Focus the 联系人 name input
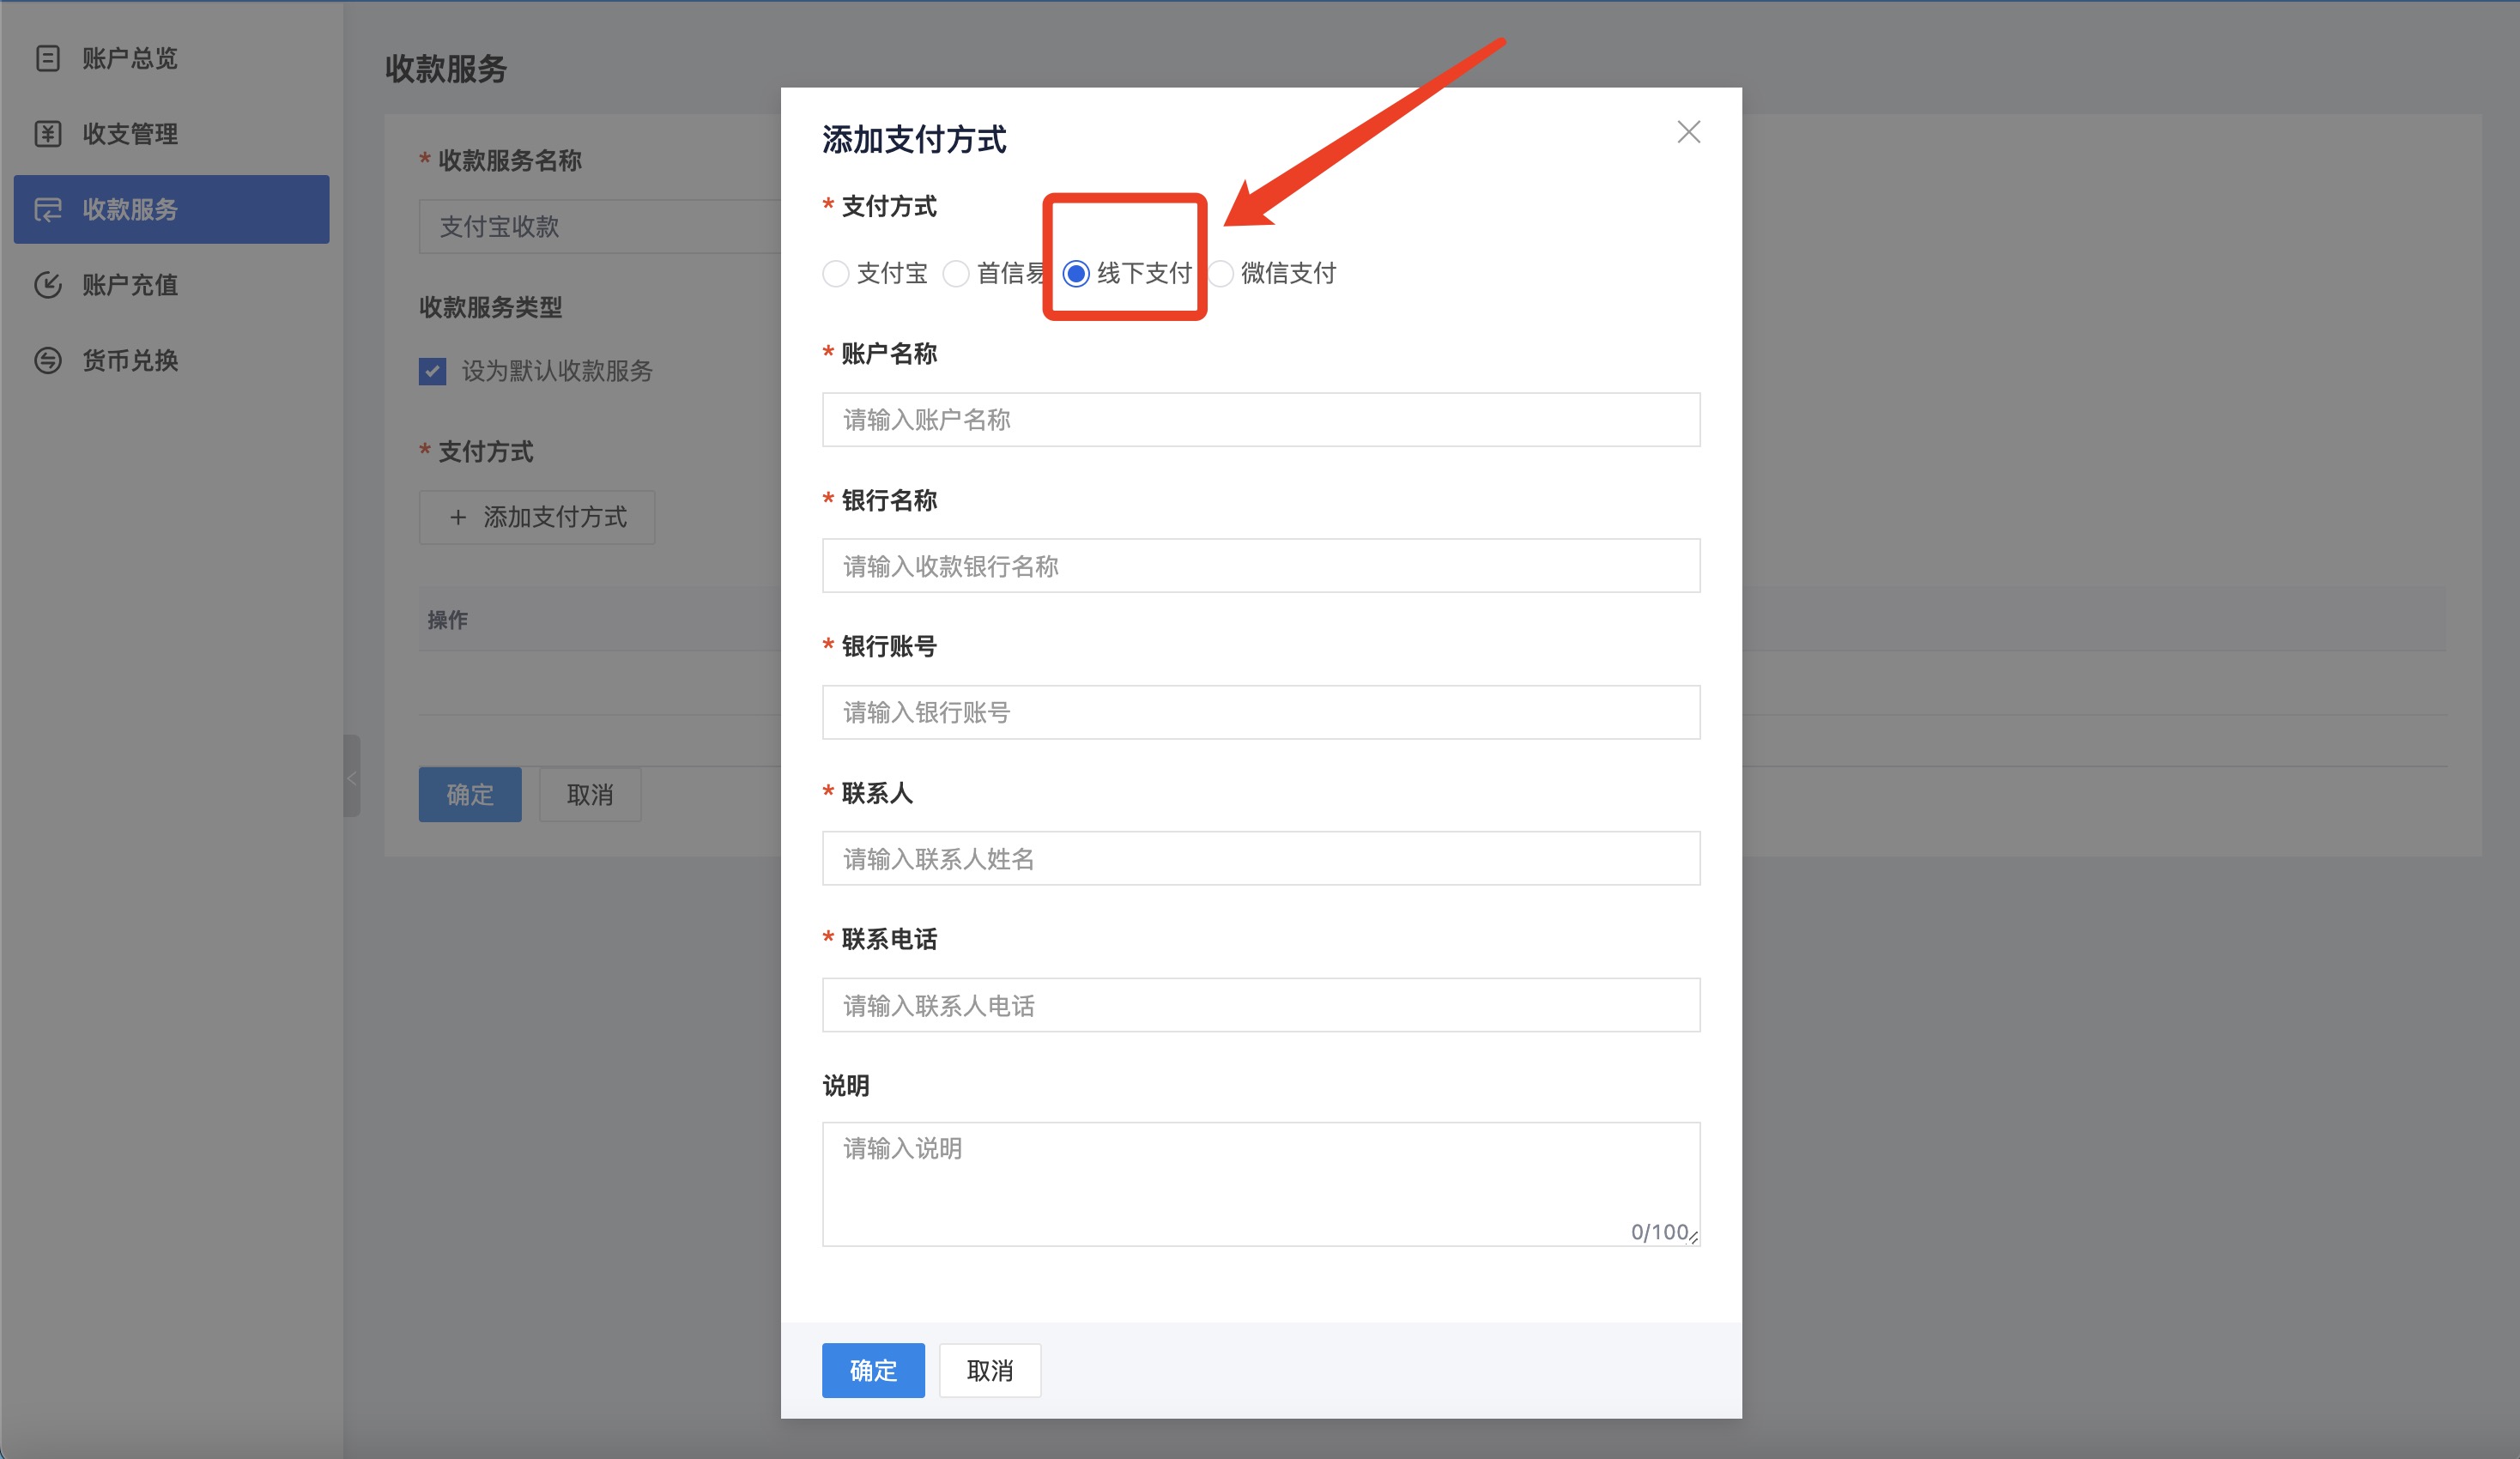 click(x=1261, y=858)
